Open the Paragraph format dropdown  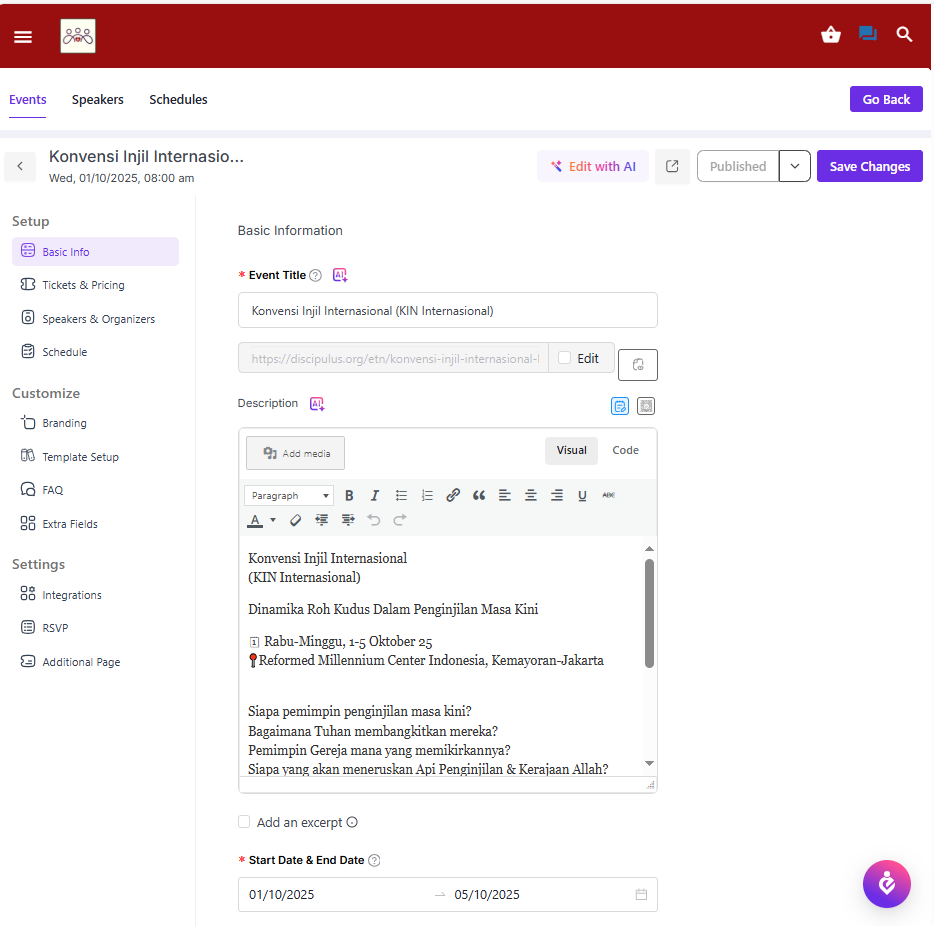289,495
